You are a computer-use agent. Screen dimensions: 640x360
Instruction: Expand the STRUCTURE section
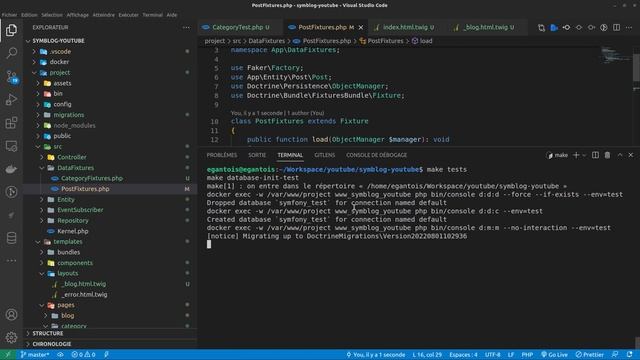pos(110,333)
